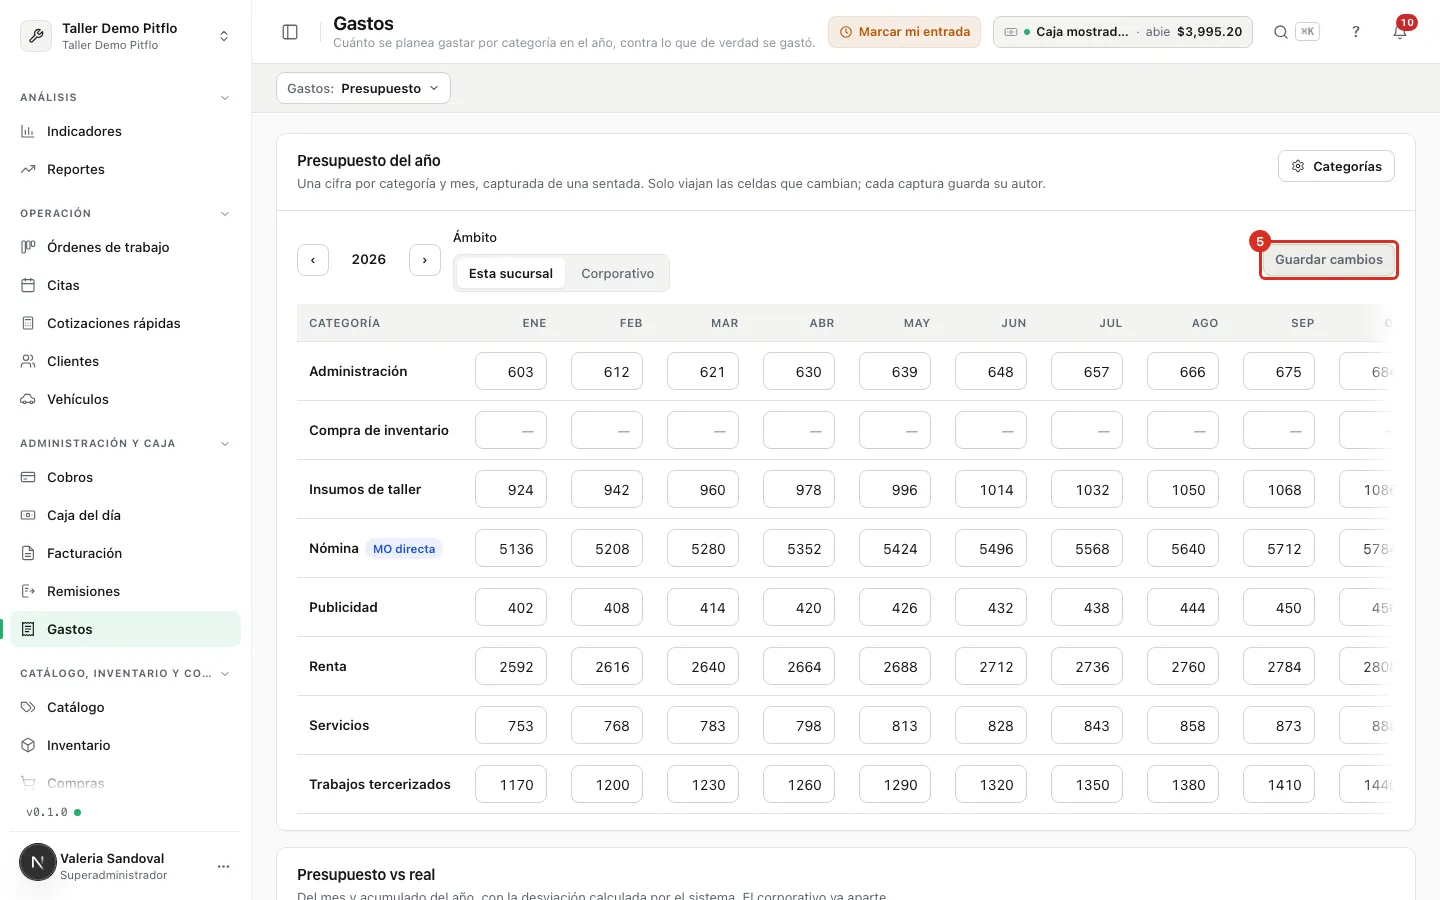Open Valeria Sandoval user options menu
This screenshot has height=900, width=1440.
click(223, 866)
